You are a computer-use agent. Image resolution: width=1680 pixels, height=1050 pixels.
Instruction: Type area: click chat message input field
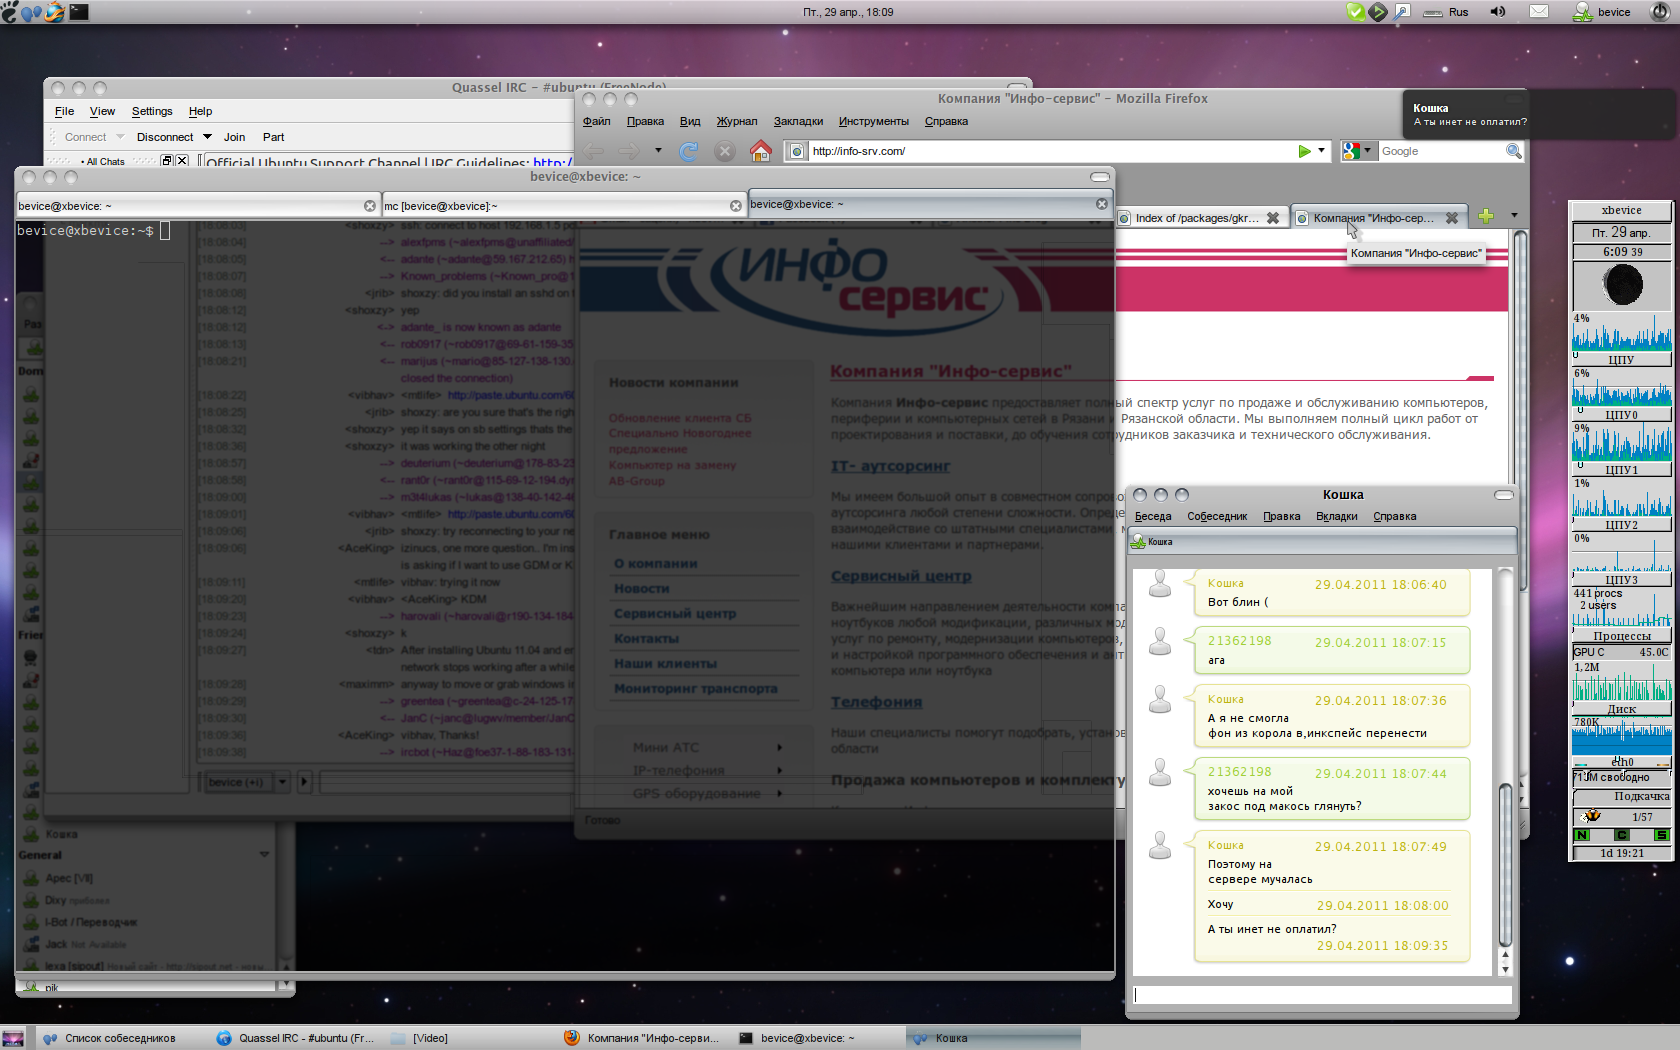tap(1322, 995)
